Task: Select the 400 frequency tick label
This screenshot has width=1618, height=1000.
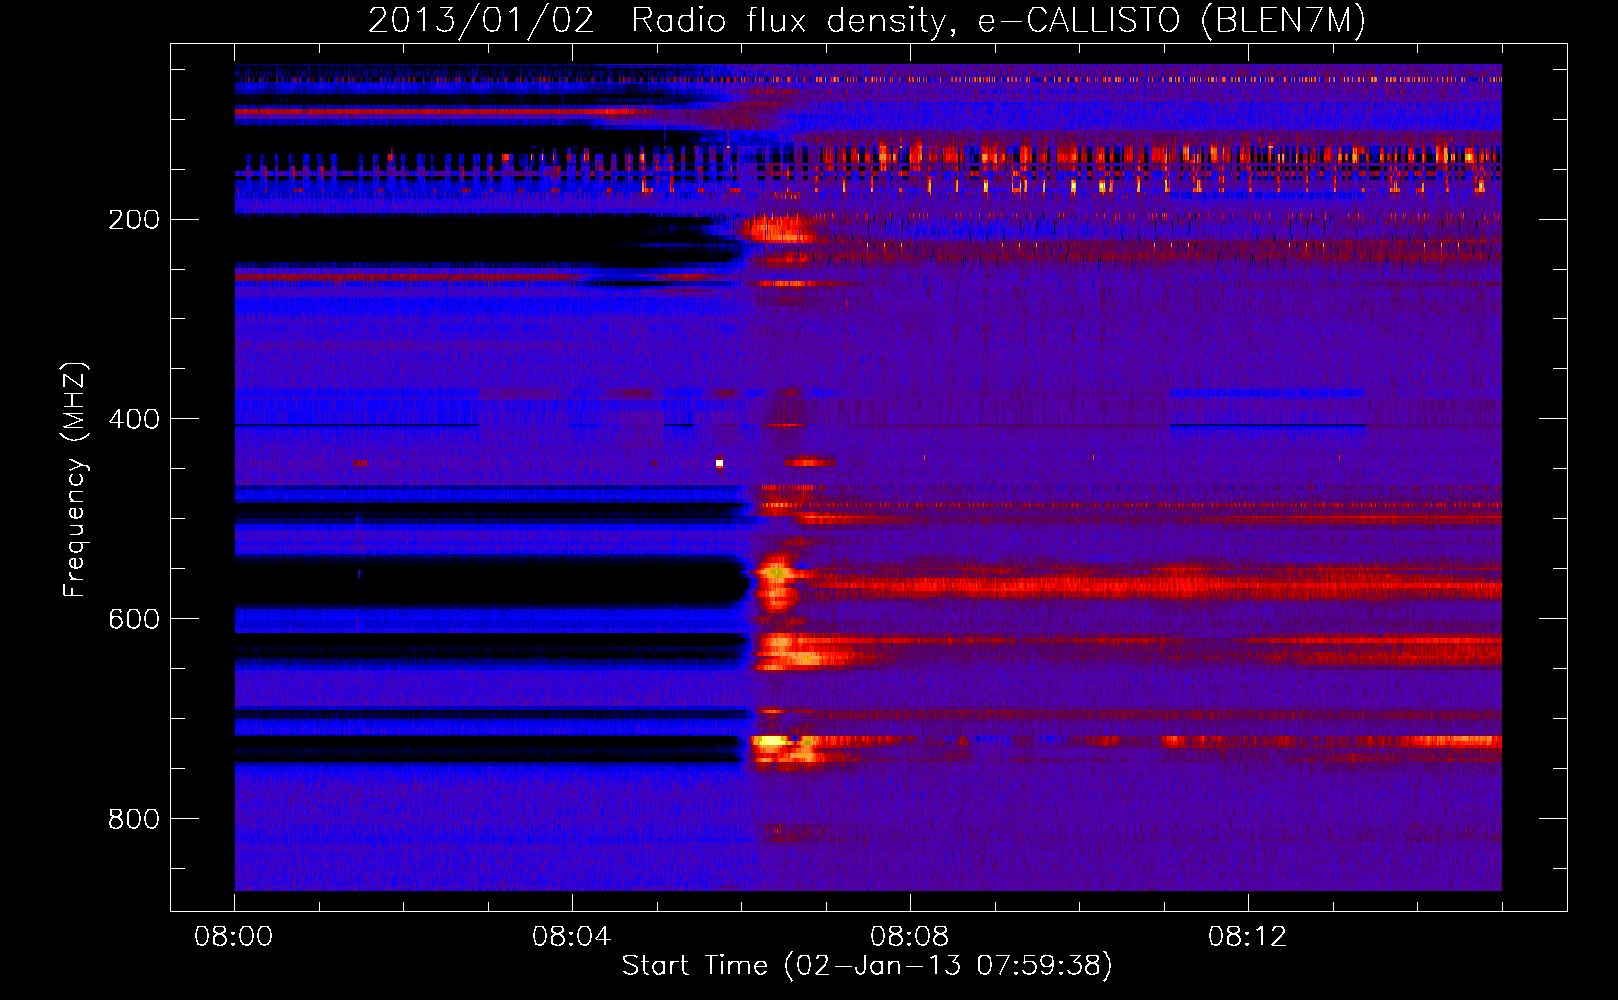Action: (134, 419)
